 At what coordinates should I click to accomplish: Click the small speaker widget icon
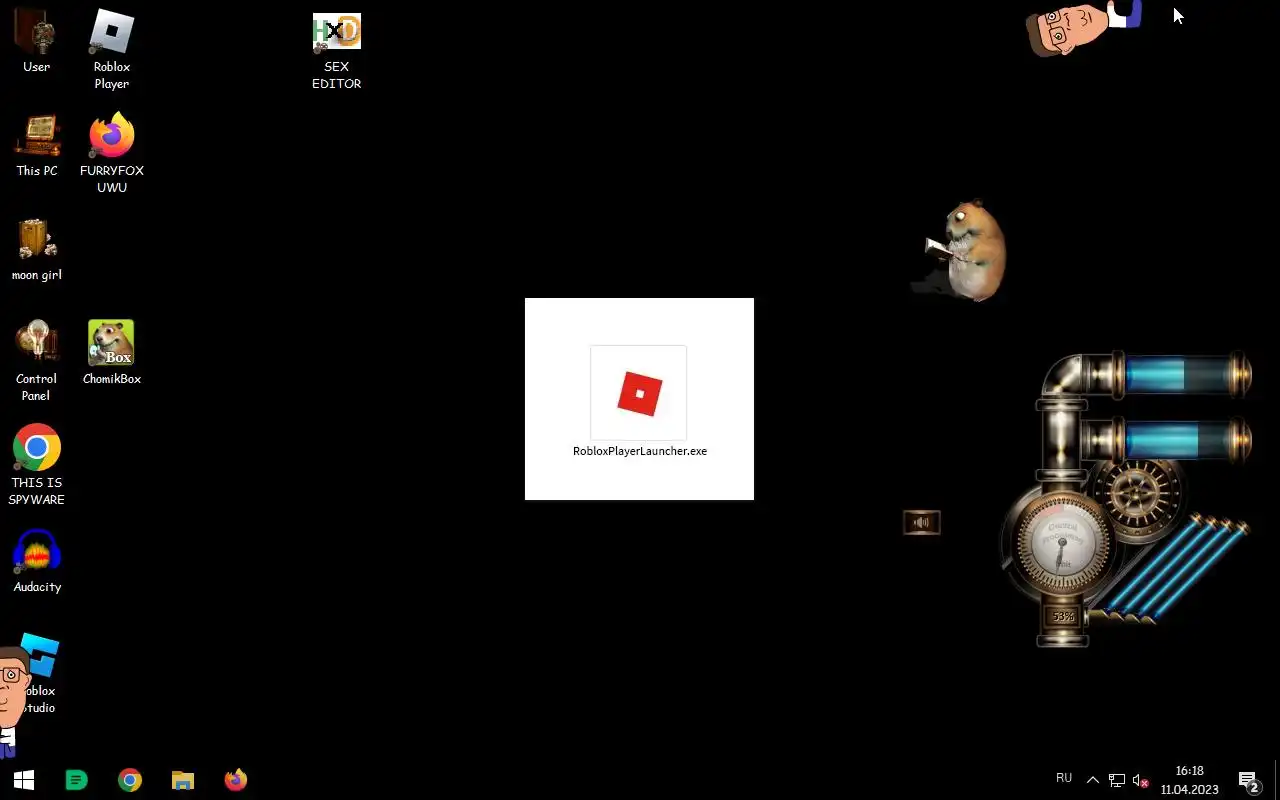tap(922, 522)
